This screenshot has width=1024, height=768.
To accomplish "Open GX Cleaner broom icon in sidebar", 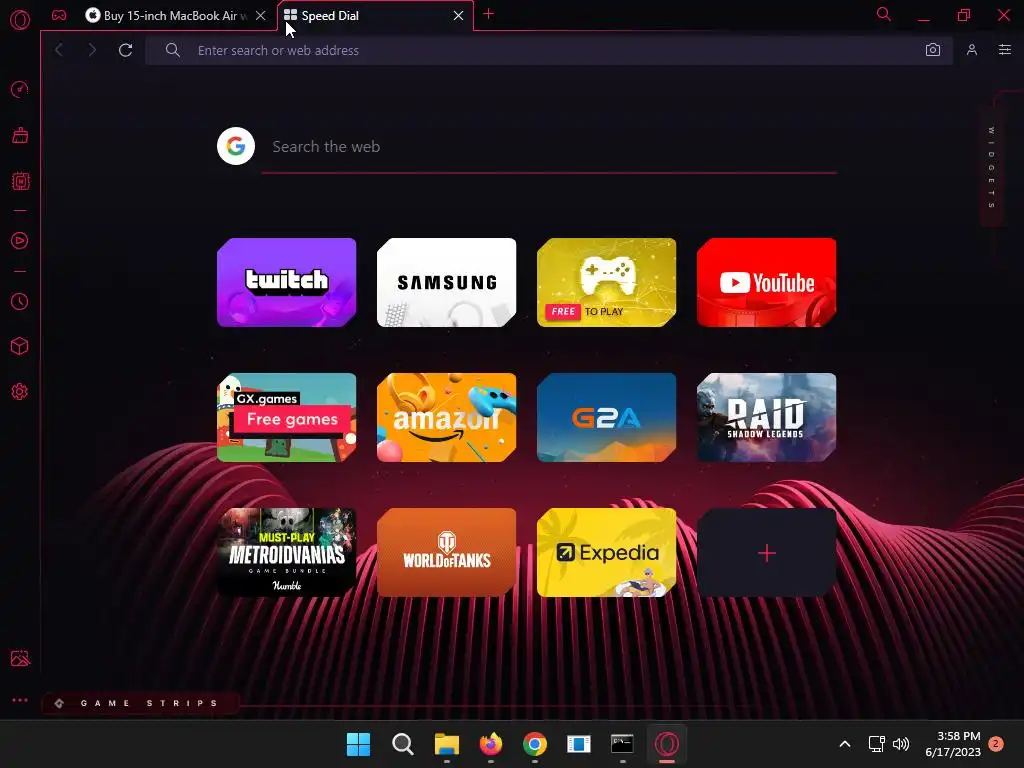I will pos(20,135).
